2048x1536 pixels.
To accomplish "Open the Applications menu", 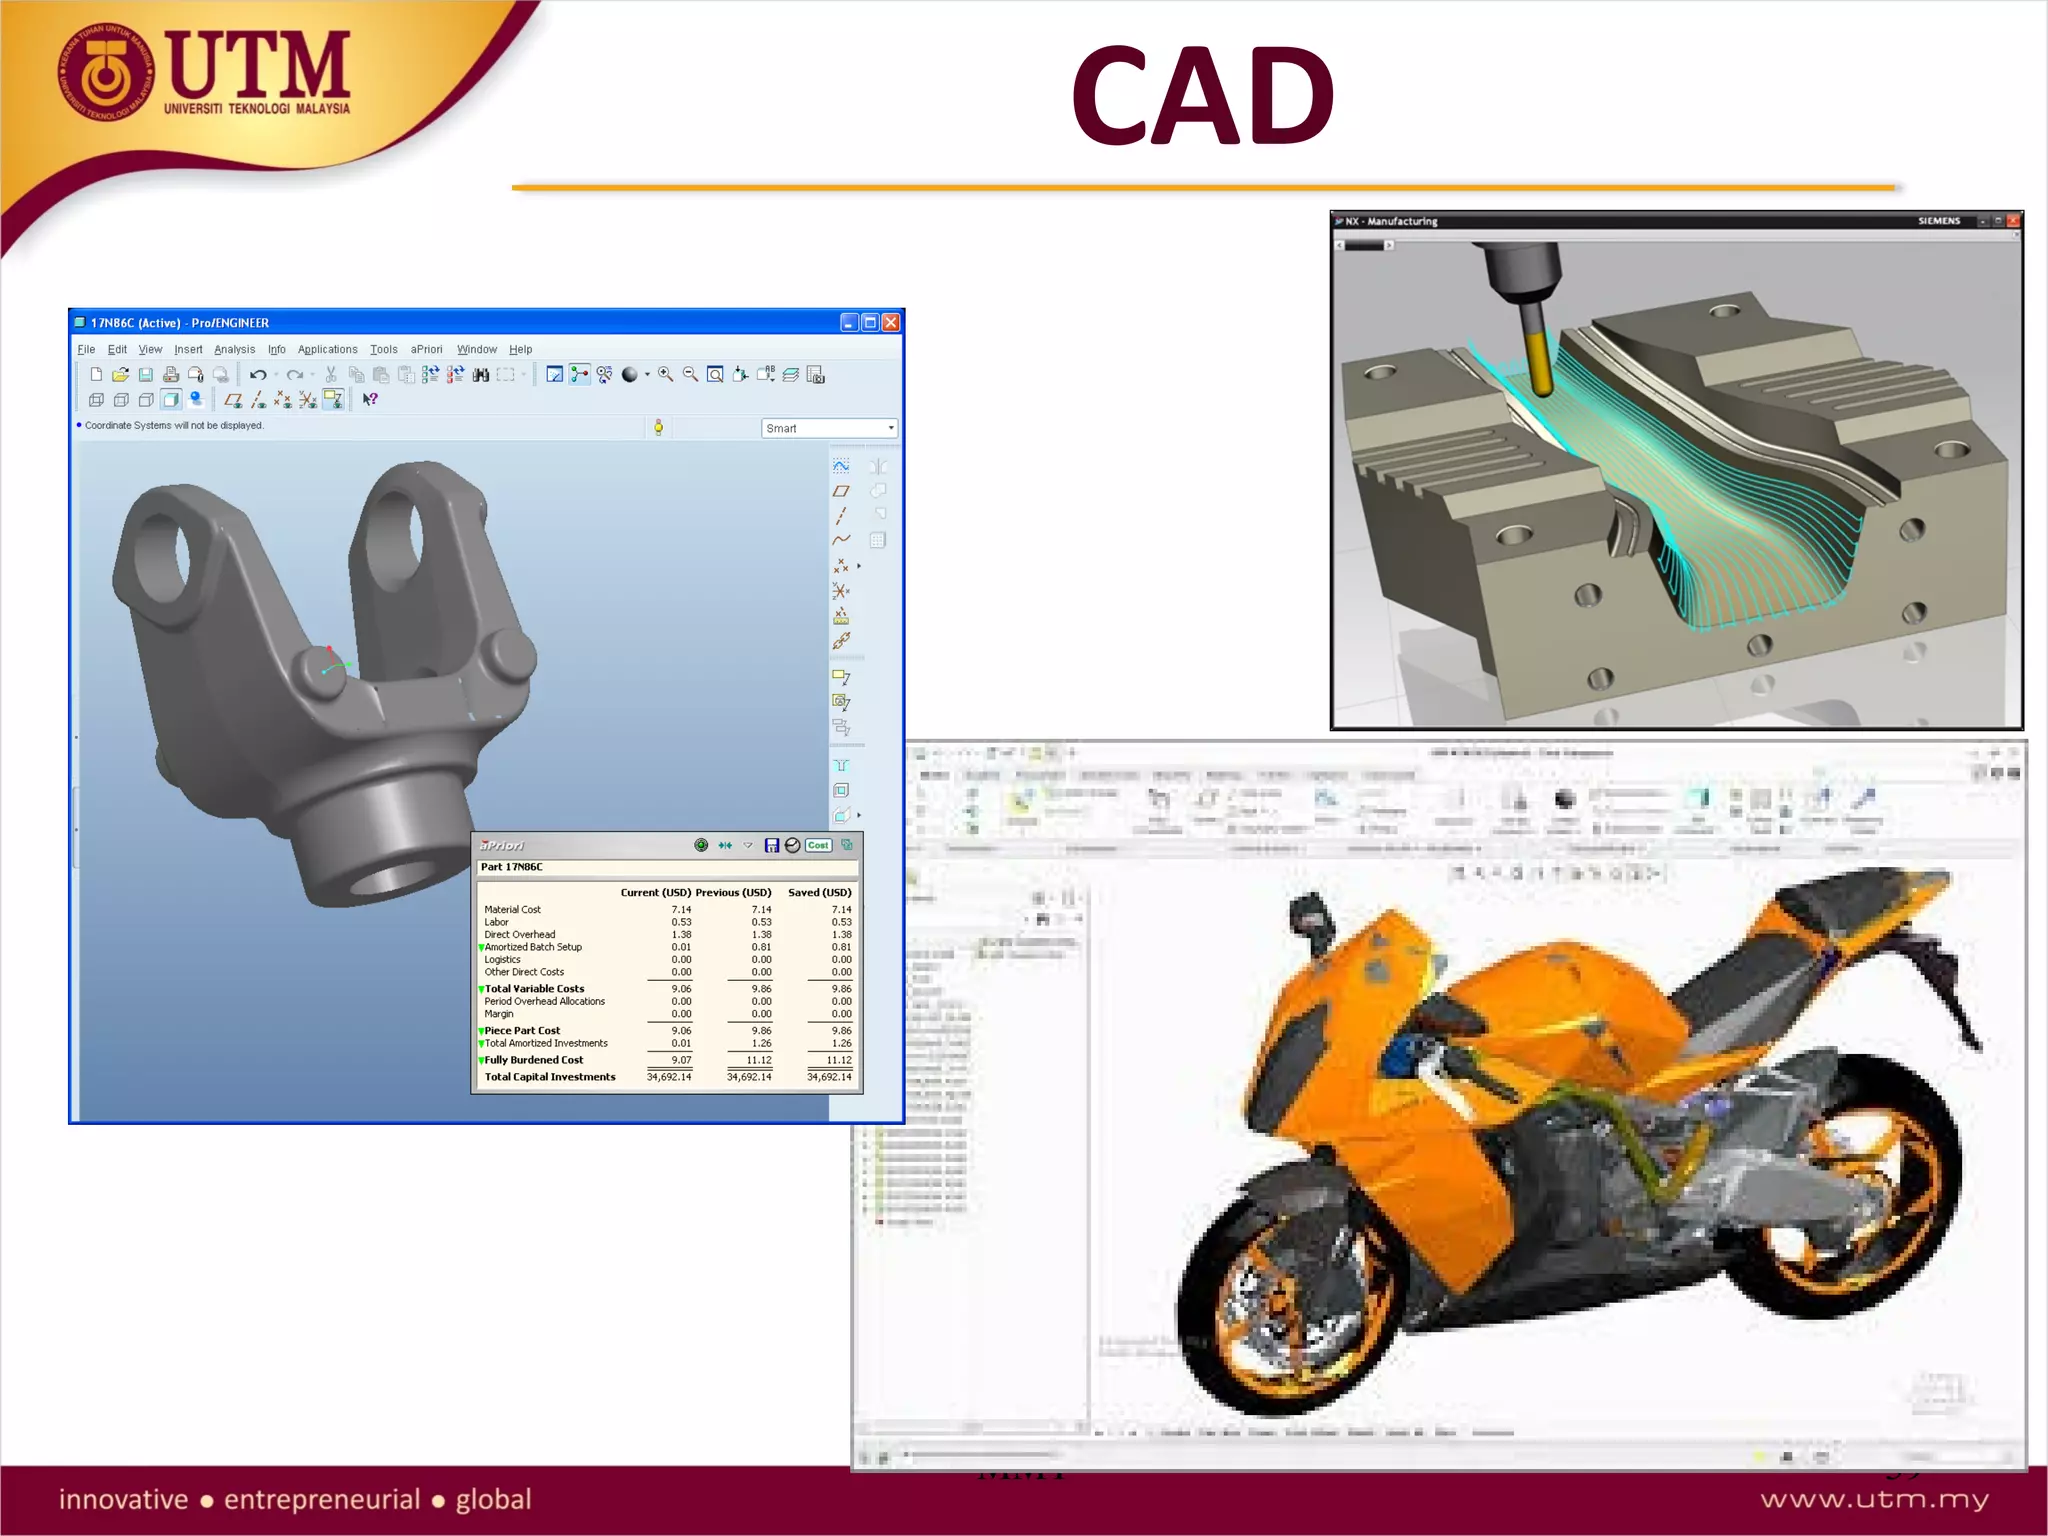I will [x=327, y=350].
